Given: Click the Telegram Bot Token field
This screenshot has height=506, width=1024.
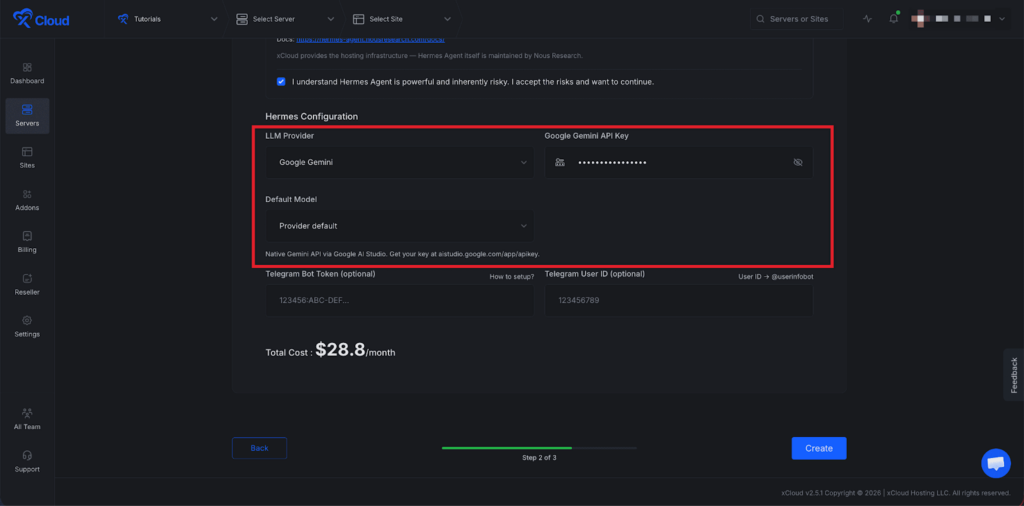Looking at the screenshot, I should (x=398, y=300).
